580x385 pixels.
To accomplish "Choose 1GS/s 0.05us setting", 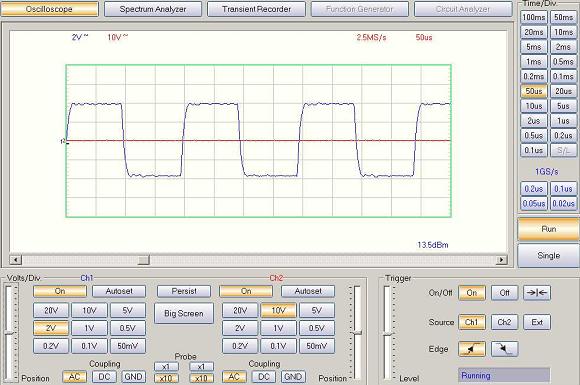I will [534, 204].
